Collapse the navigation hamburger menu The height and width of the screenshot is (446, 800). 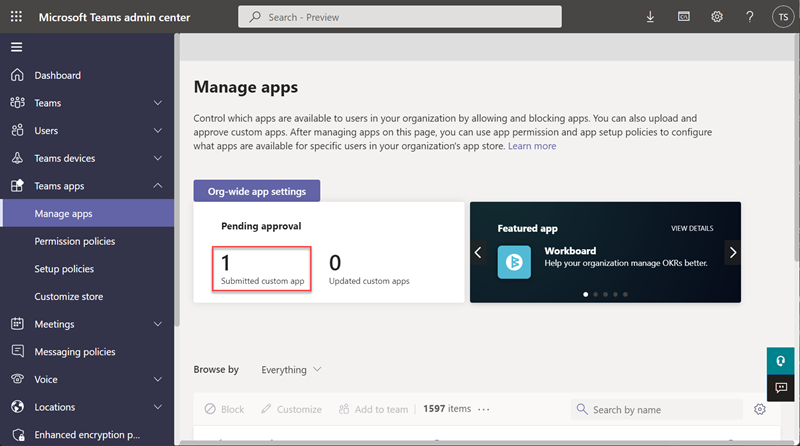[16, 47]
